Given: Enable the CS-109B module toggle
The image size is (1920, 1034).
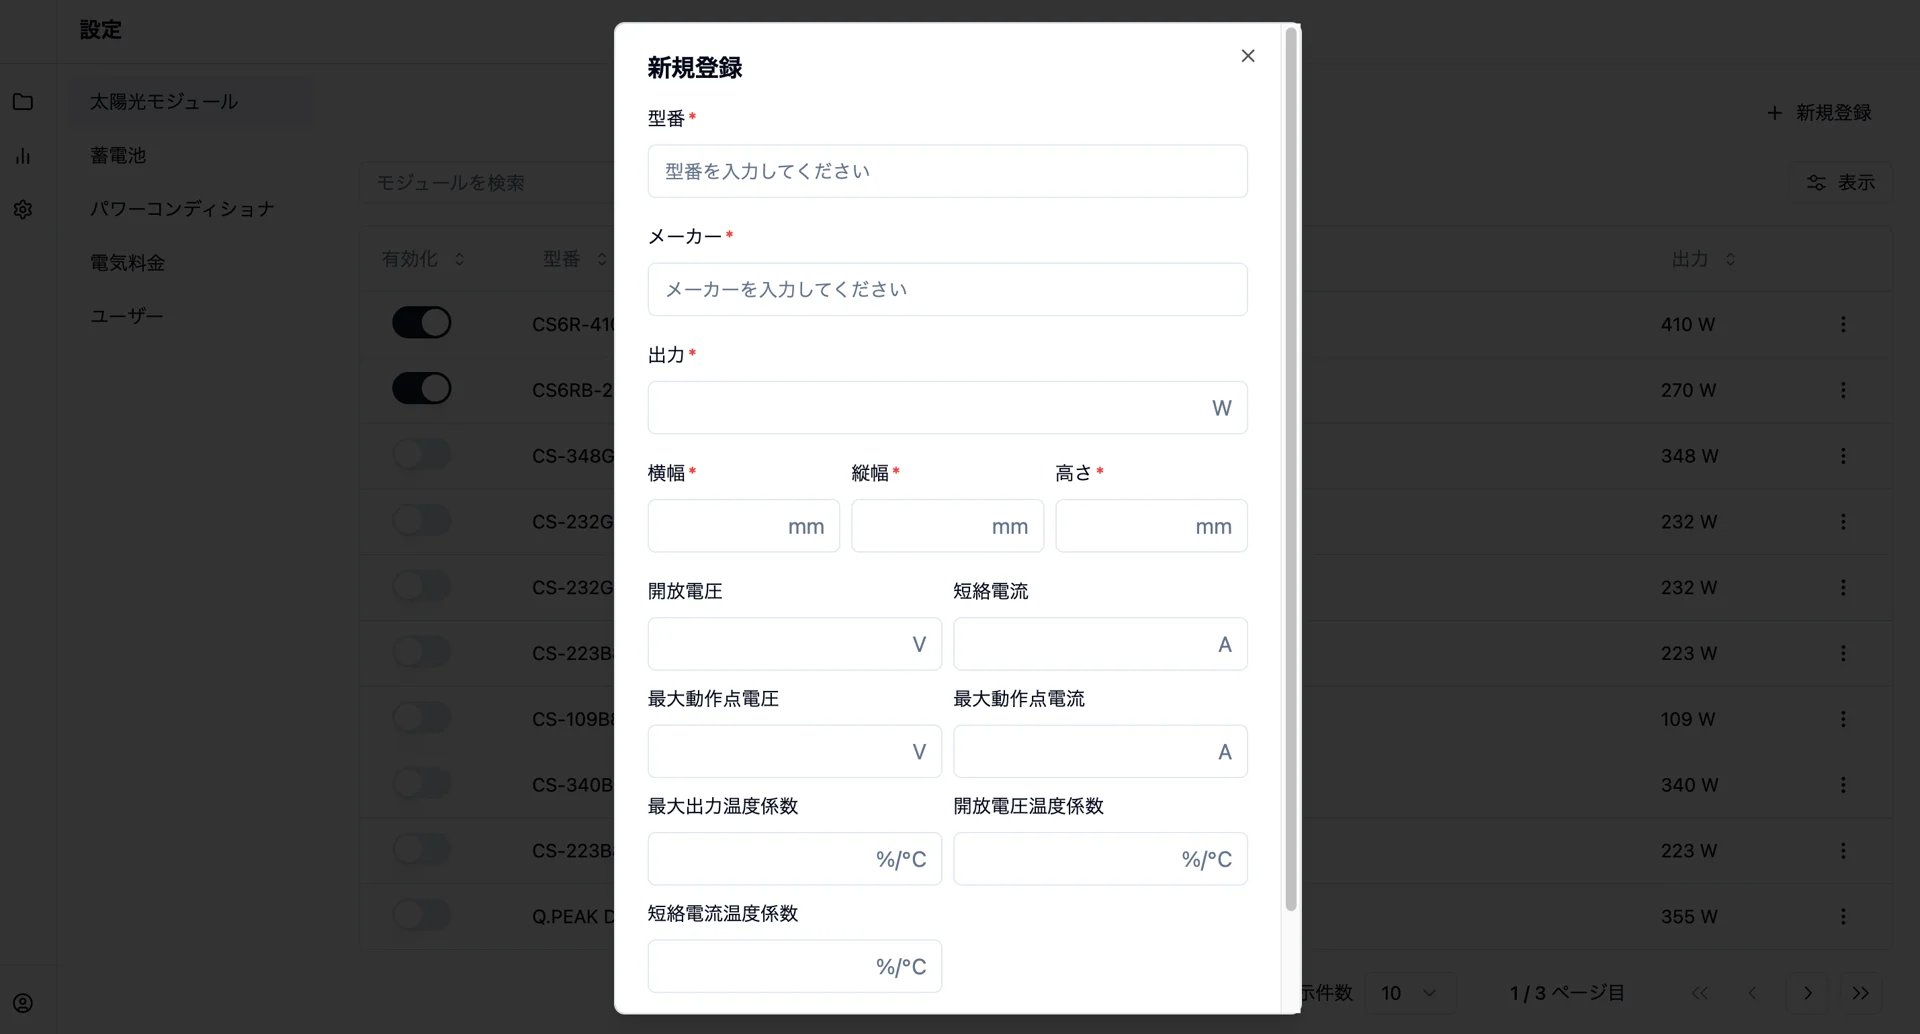Looking at the screenshot, I should point(421,717).
